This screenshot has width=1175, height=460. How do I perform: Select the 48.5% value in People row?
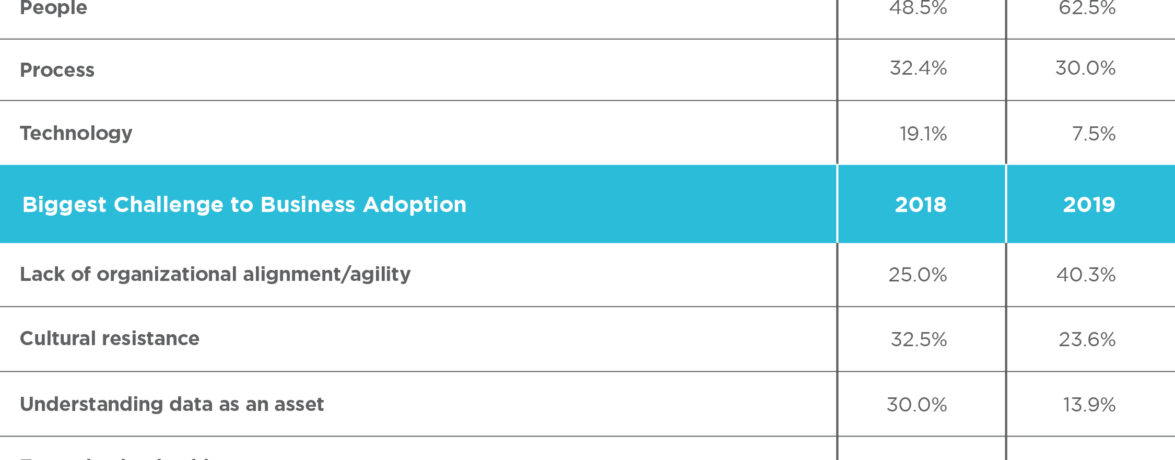click(x=917, y=9)
